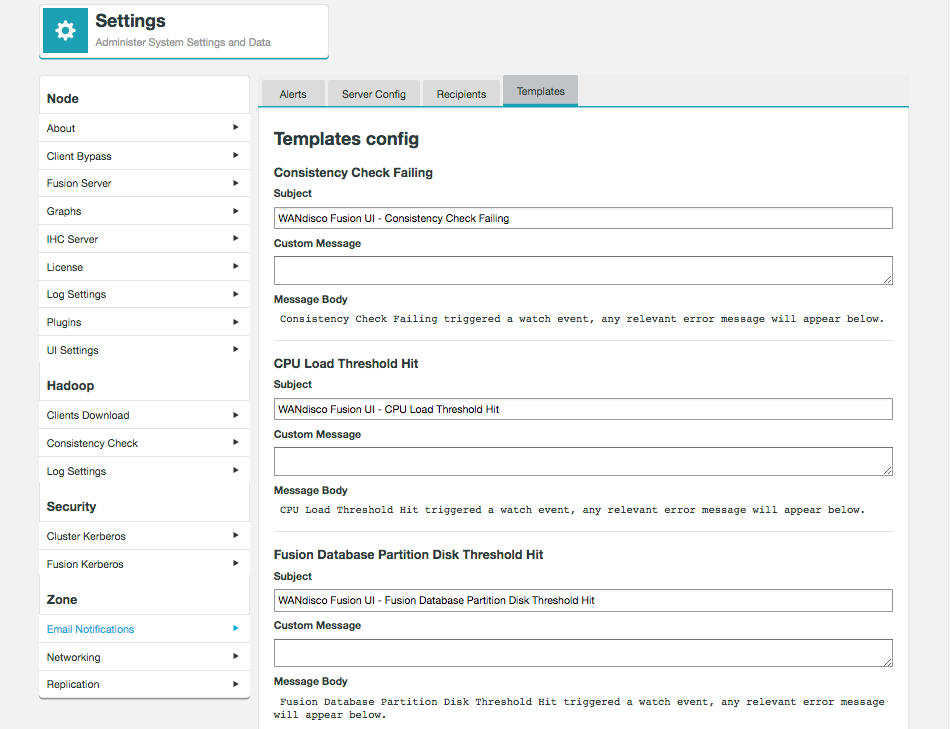Image resolution: width=950 pixels, height=729 pixels.
Task: Expand the UI Settings arrow
Action: point(236,349)
